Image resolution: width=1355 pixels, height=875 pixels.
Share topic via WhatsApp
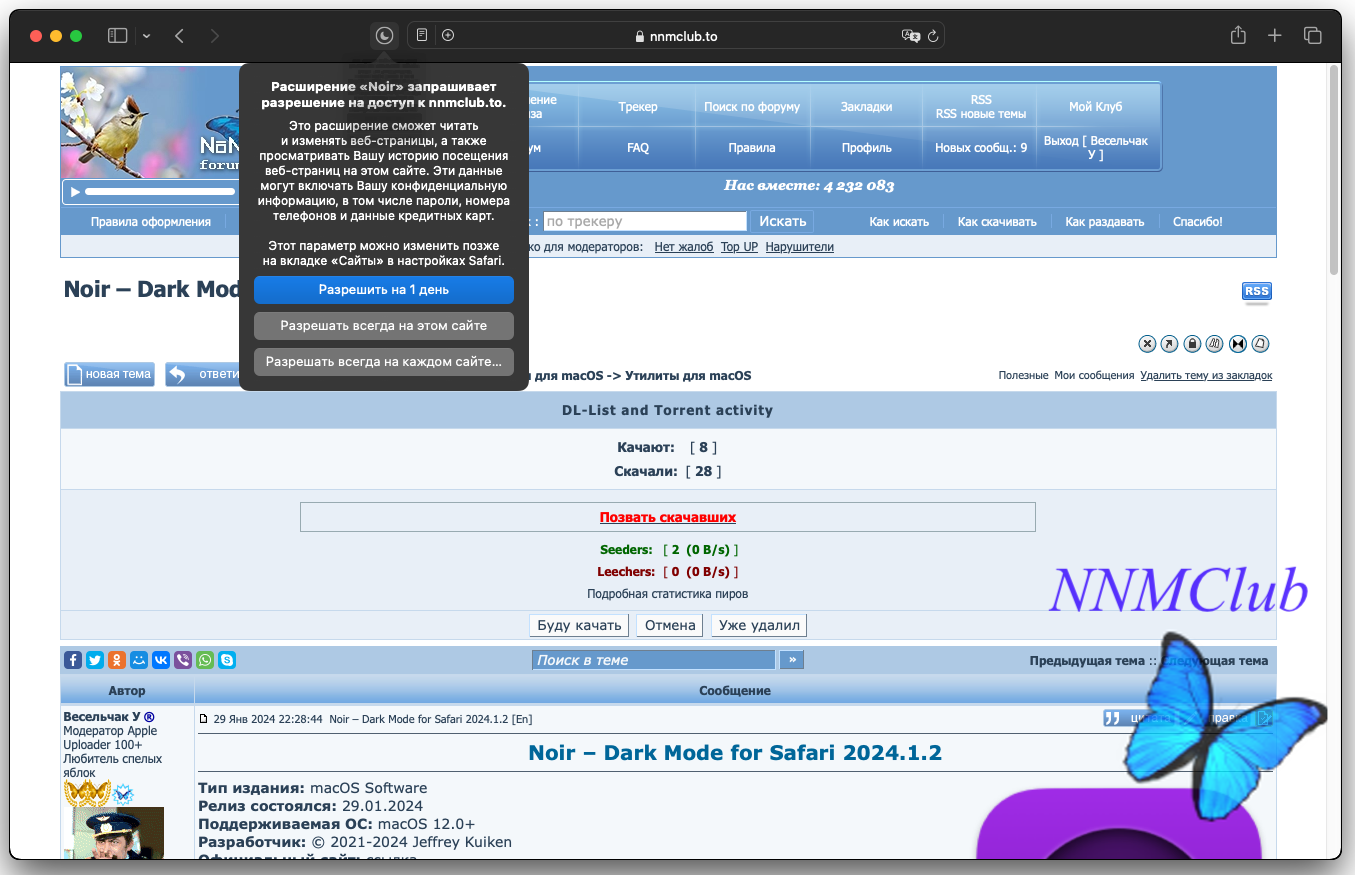click(205, 660)
